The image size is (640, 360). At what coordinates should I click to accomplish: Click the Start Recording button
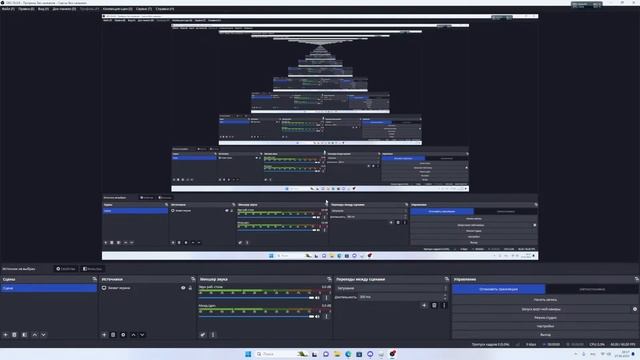[x=545, y=300]
